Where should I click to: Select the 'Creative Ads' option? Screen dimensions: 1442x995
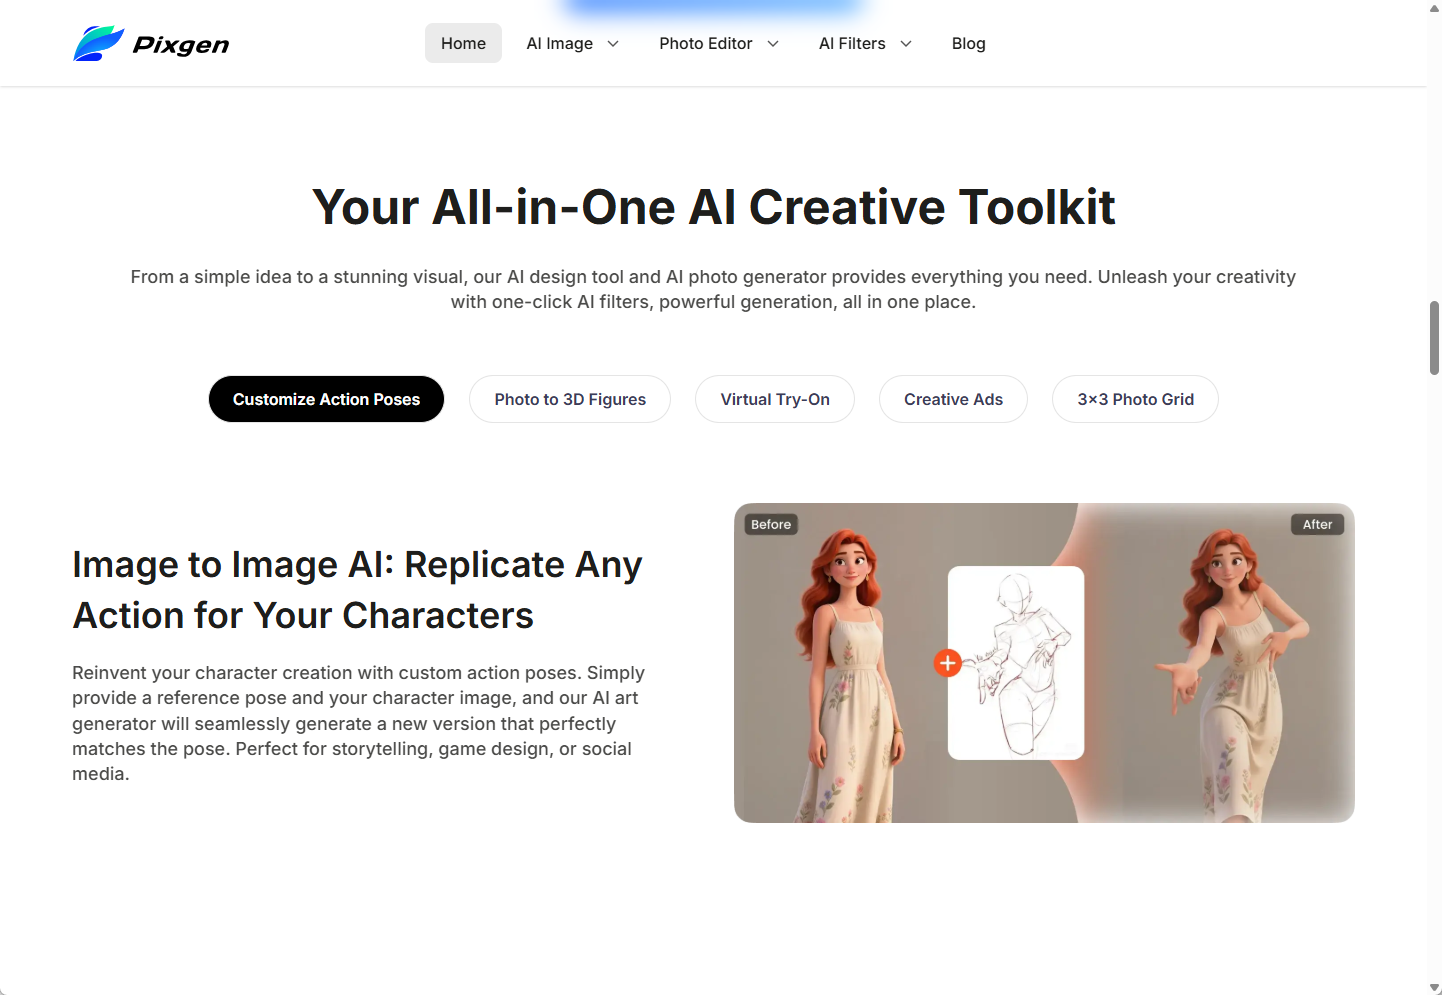[x=953, y=398]
